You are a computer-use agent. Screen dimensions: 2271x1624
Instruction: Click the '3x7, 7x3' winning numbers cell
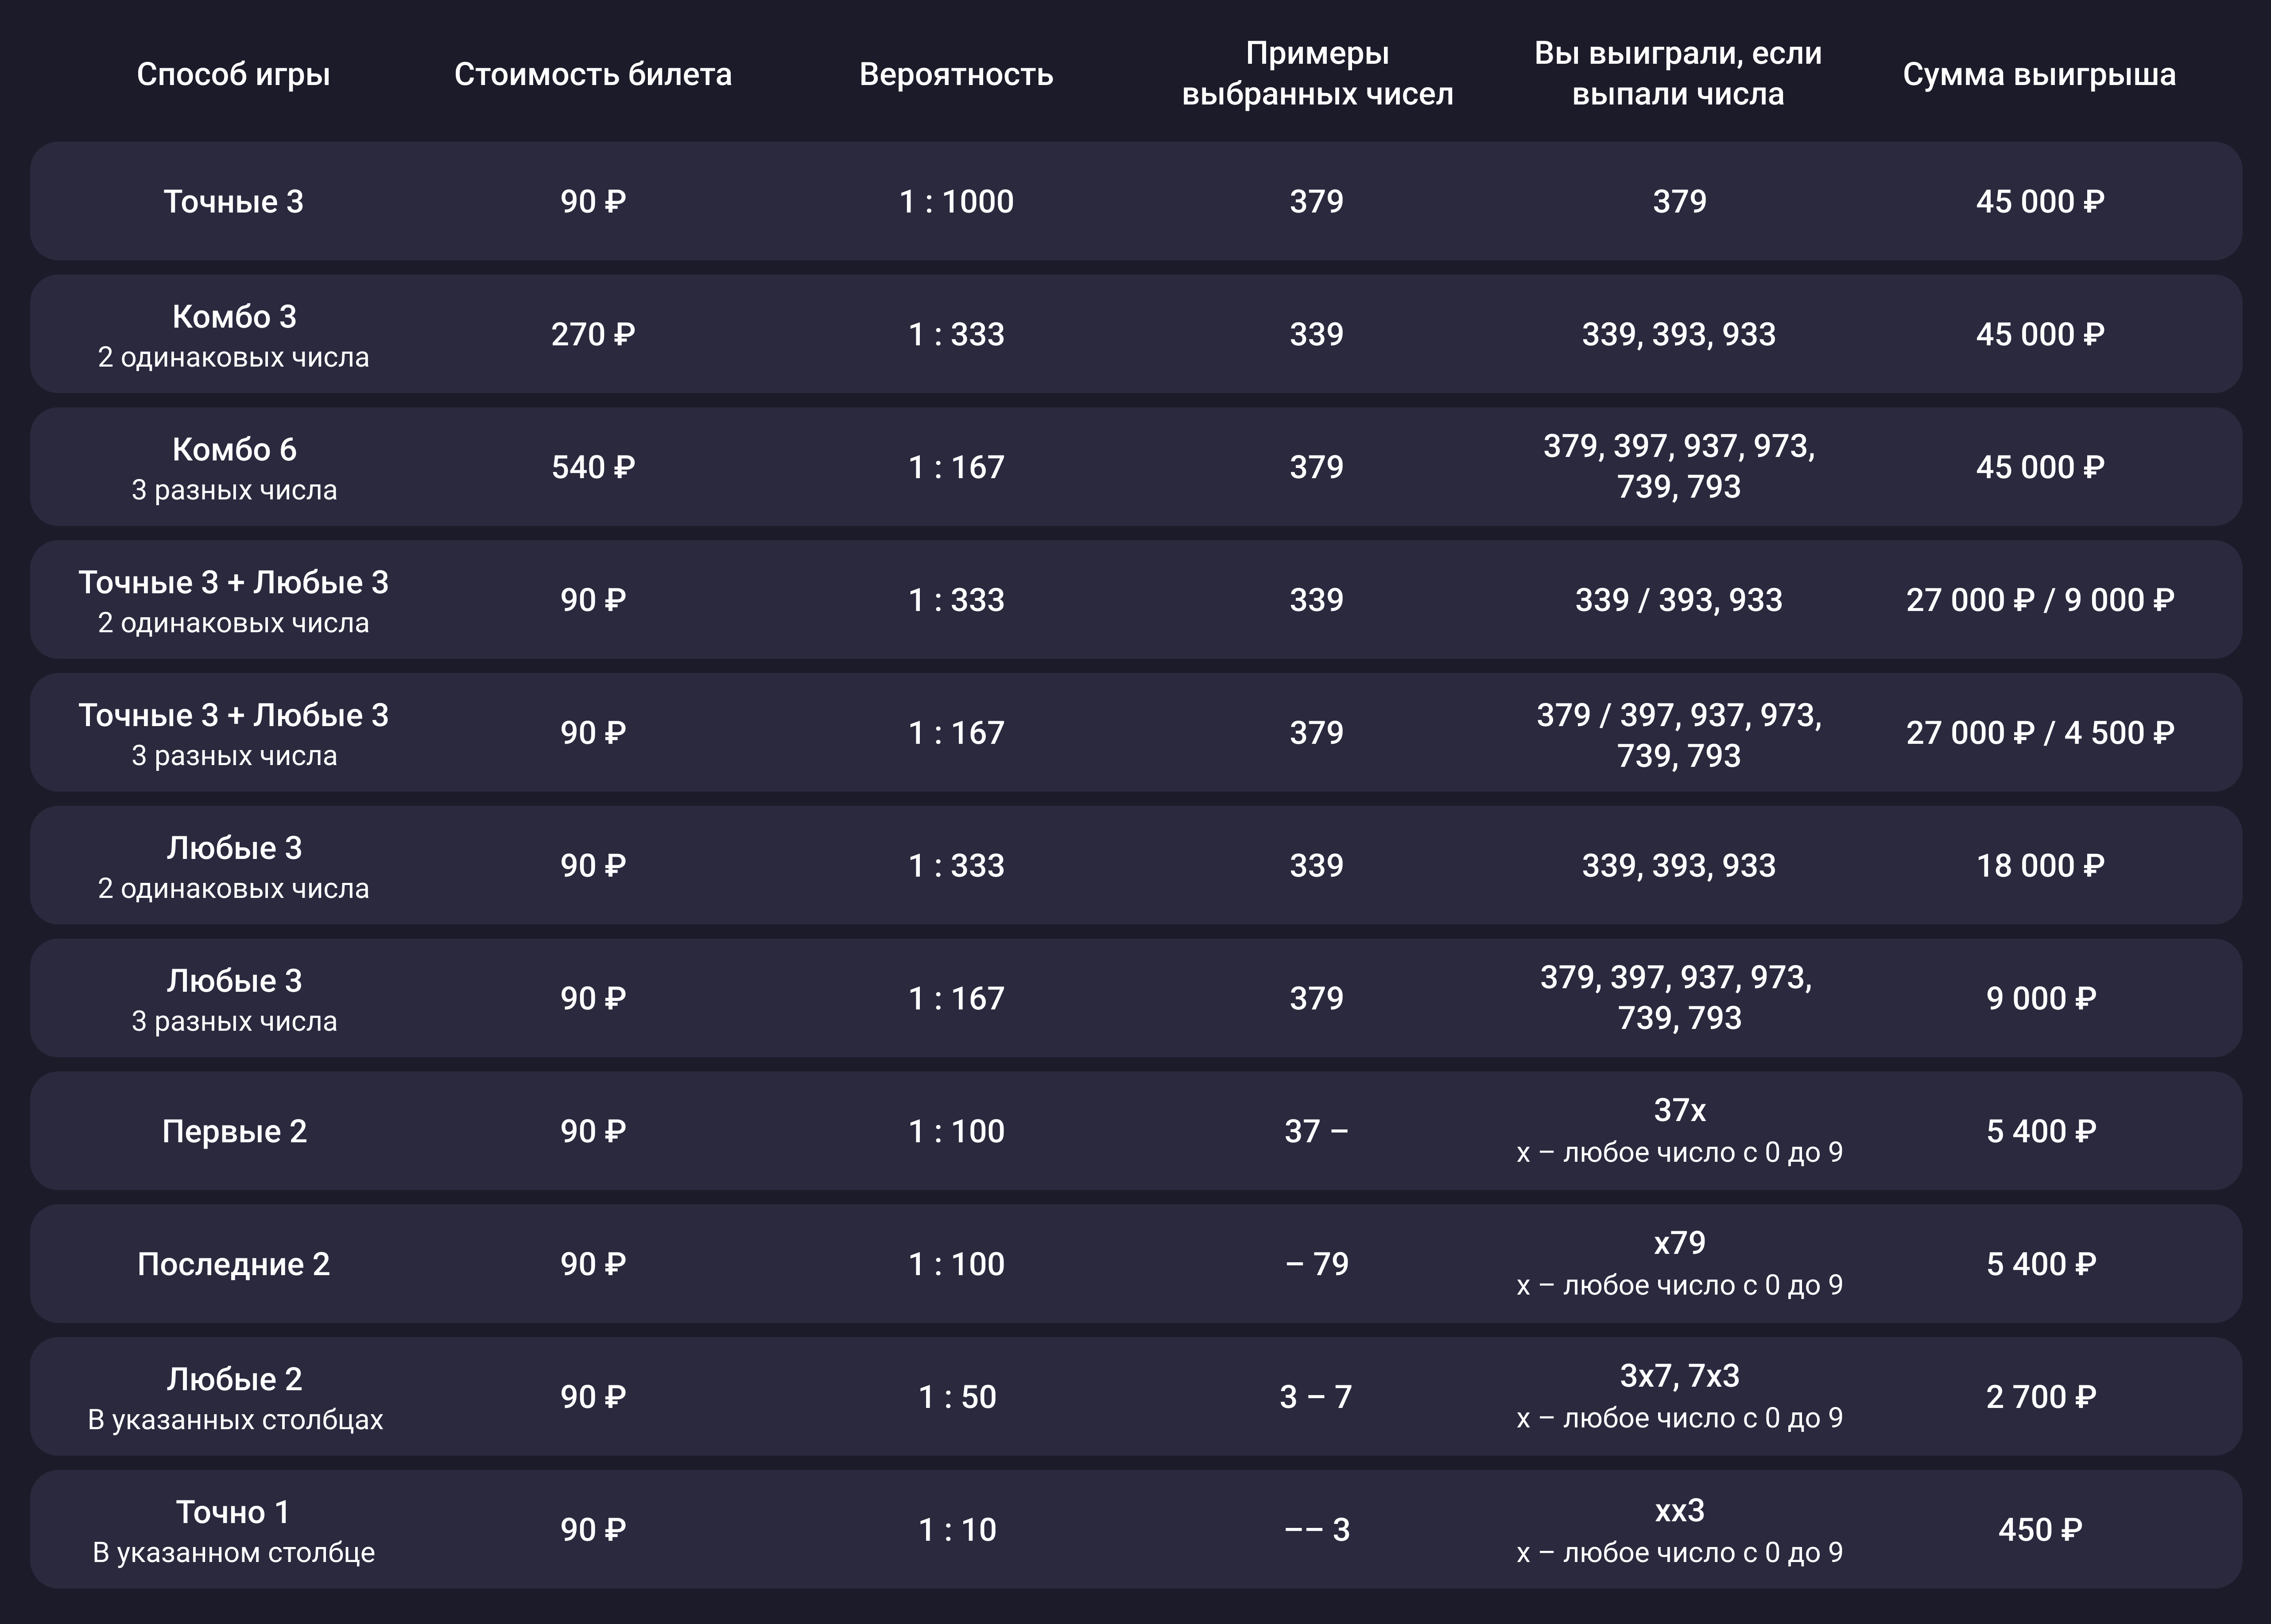(1679, 1376)
